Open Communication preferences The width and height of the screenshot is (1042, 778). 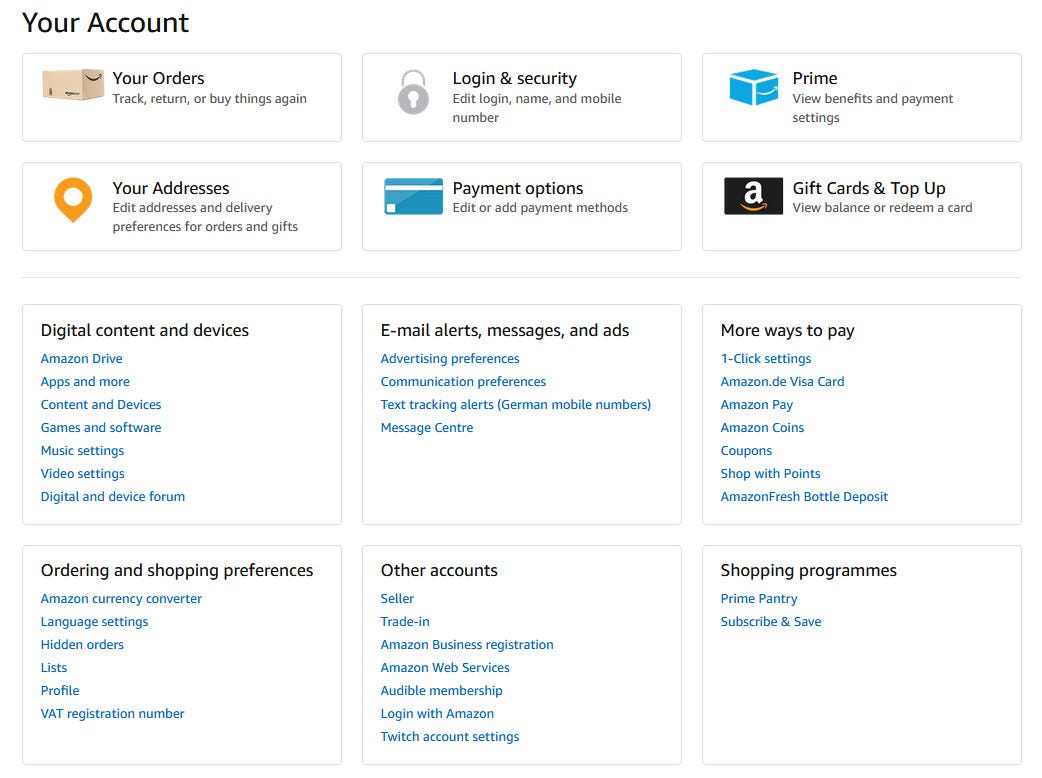point(463,382)
